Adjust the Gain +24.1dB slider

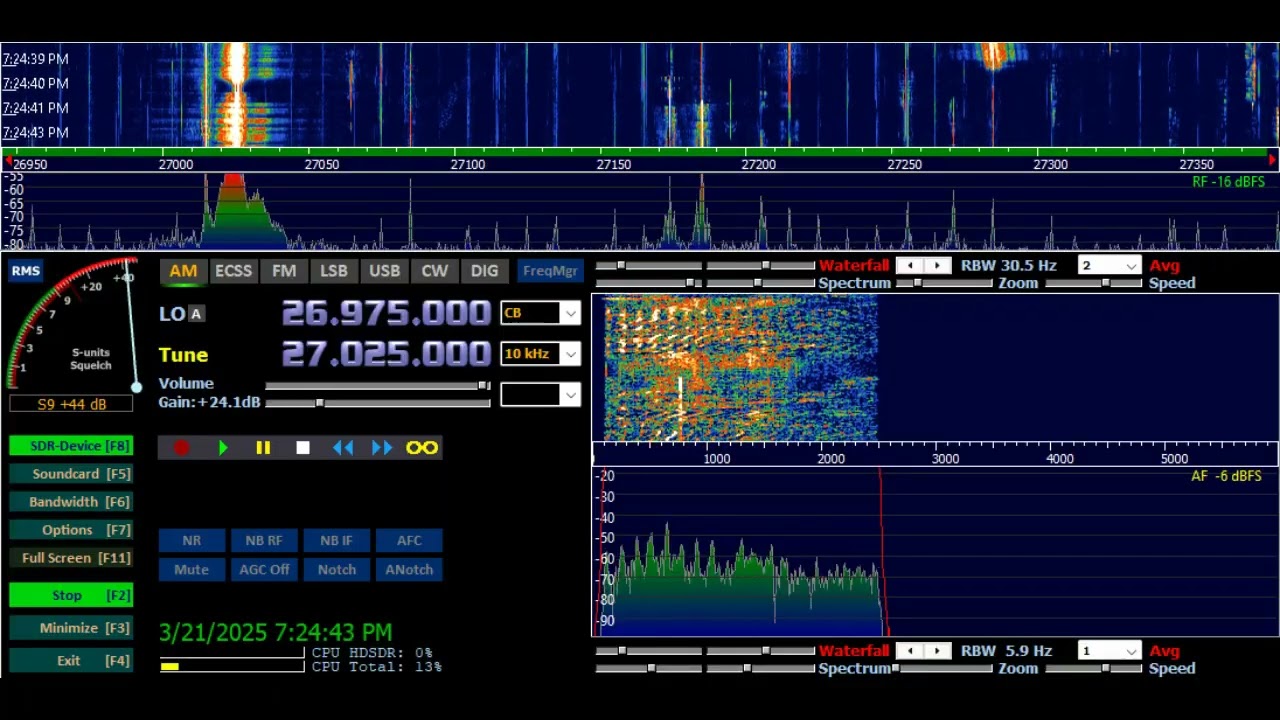coord(377,403)
